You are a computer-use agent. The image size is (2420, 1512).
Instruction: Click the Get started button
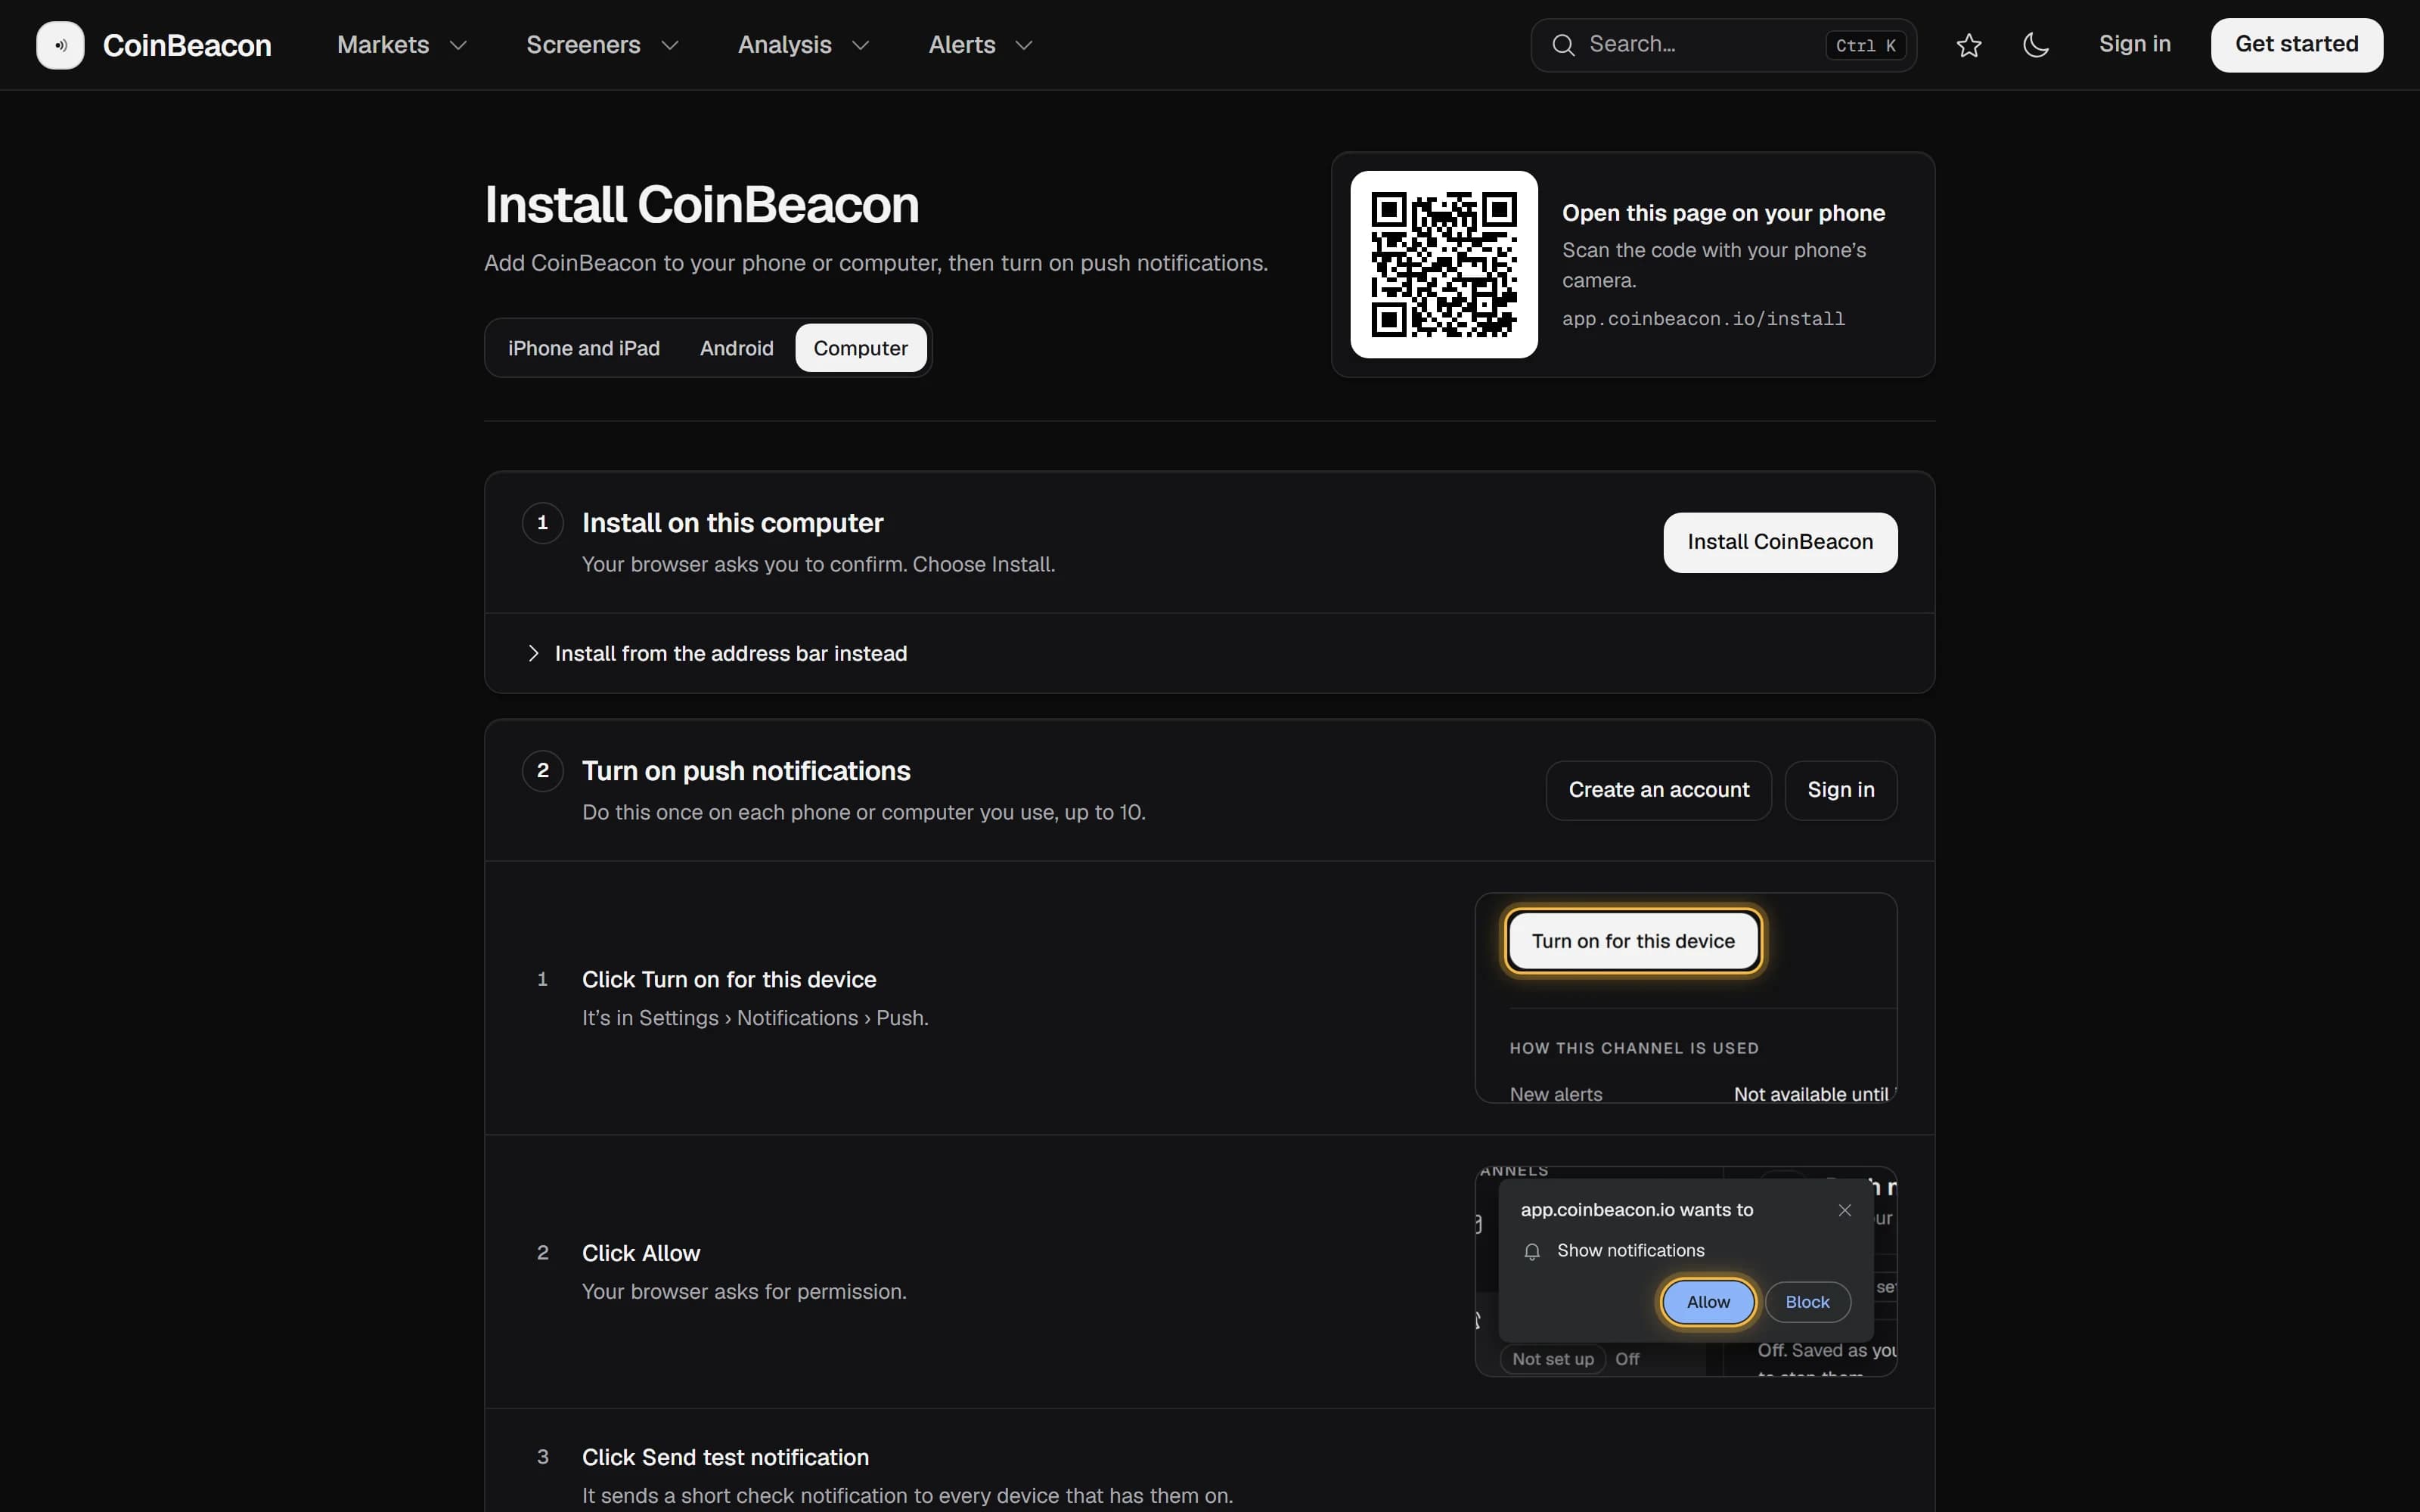(x=2296, y=45)
